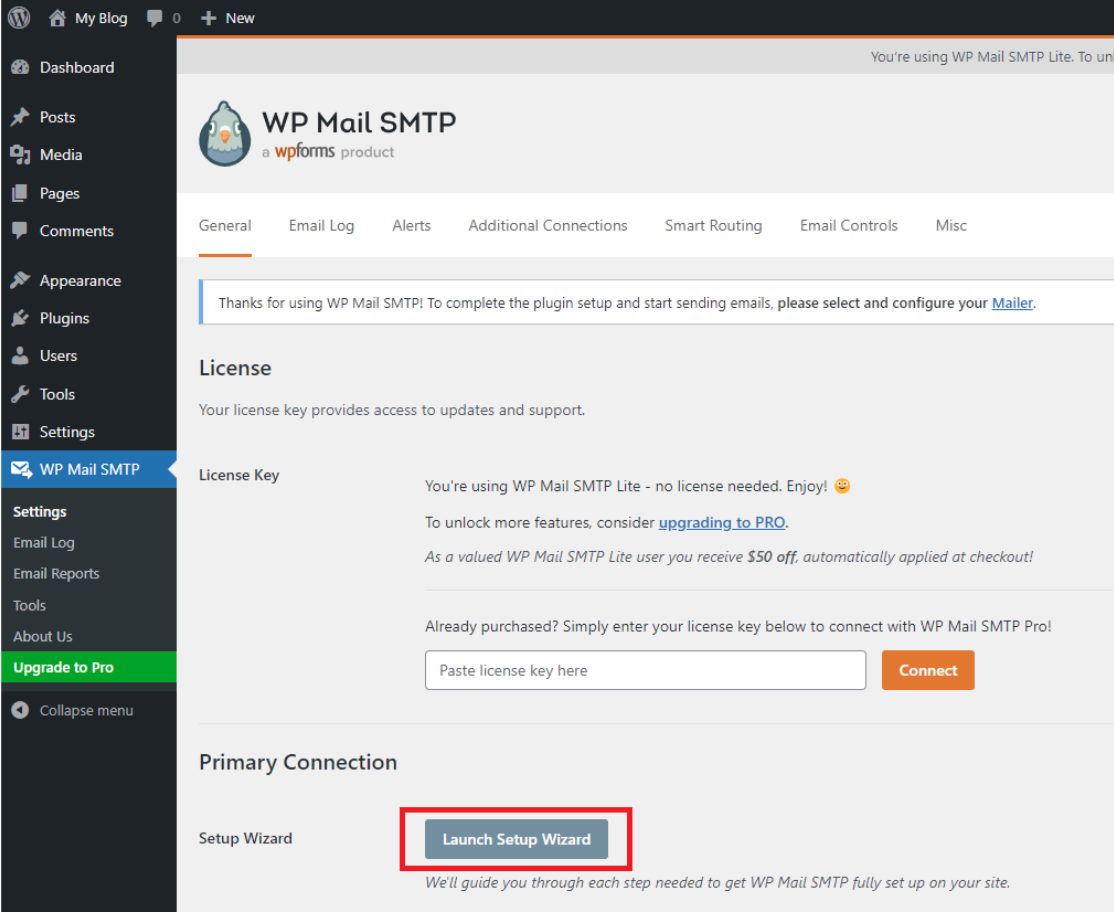Screen dimensions: 1114x912
Task: Open Dashboard in the sidebar
Action: coord(77,67)
